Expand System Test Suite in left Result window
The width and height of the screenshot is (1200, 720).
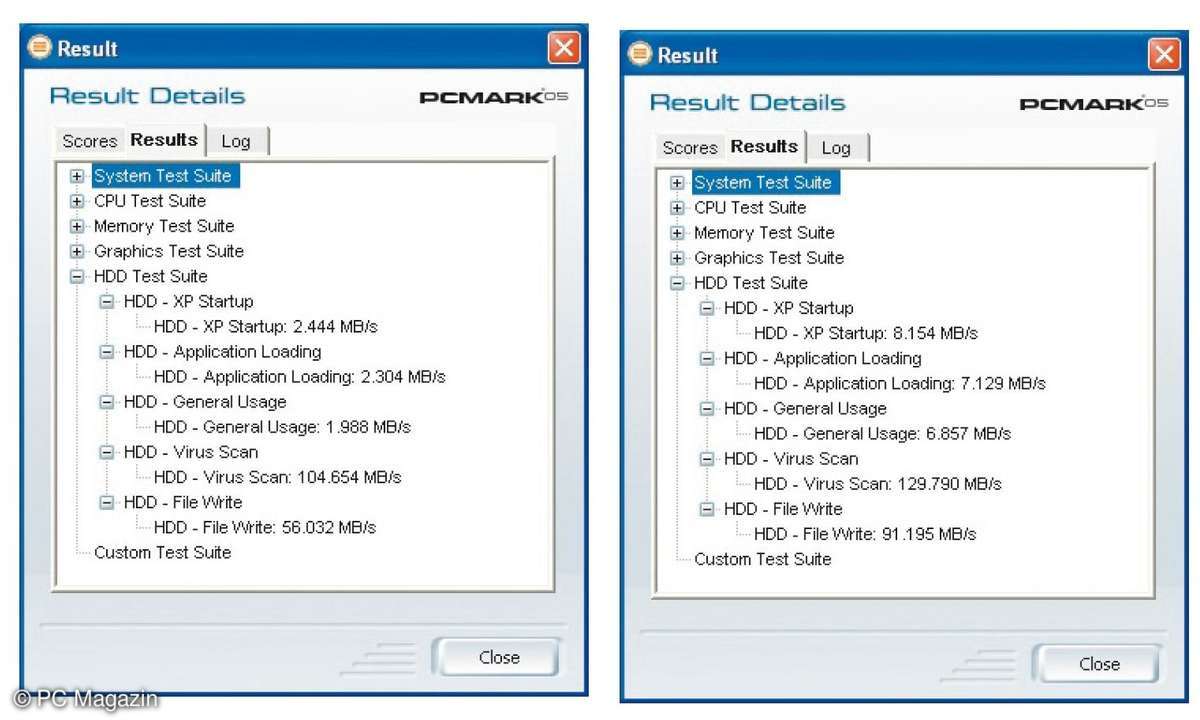[77, 176]
